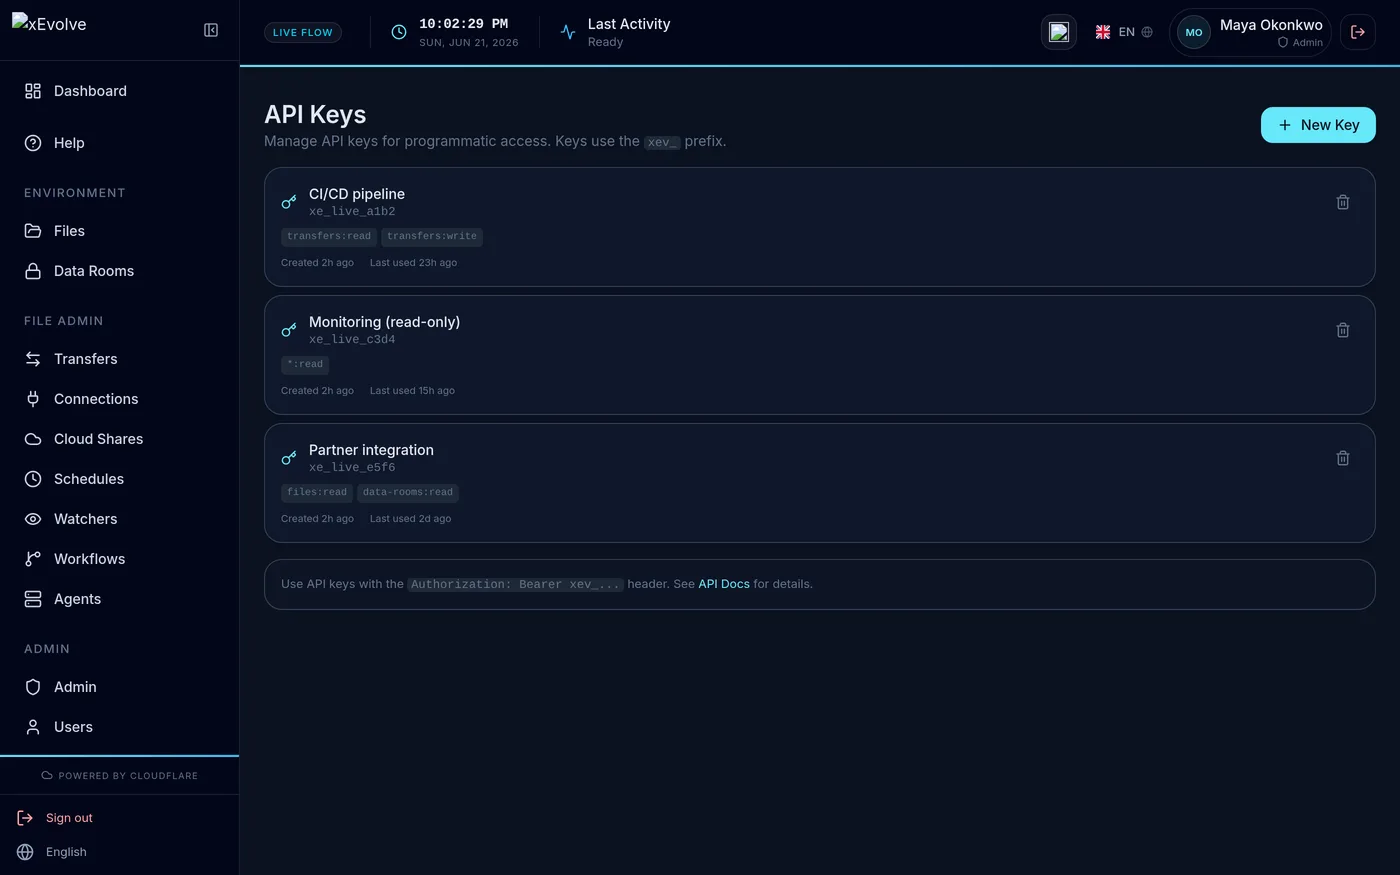The height and width of the screenshot is (875, 1400).
Task: Click the Authorization: Bearer code snippet
Action: pos(516,585)
